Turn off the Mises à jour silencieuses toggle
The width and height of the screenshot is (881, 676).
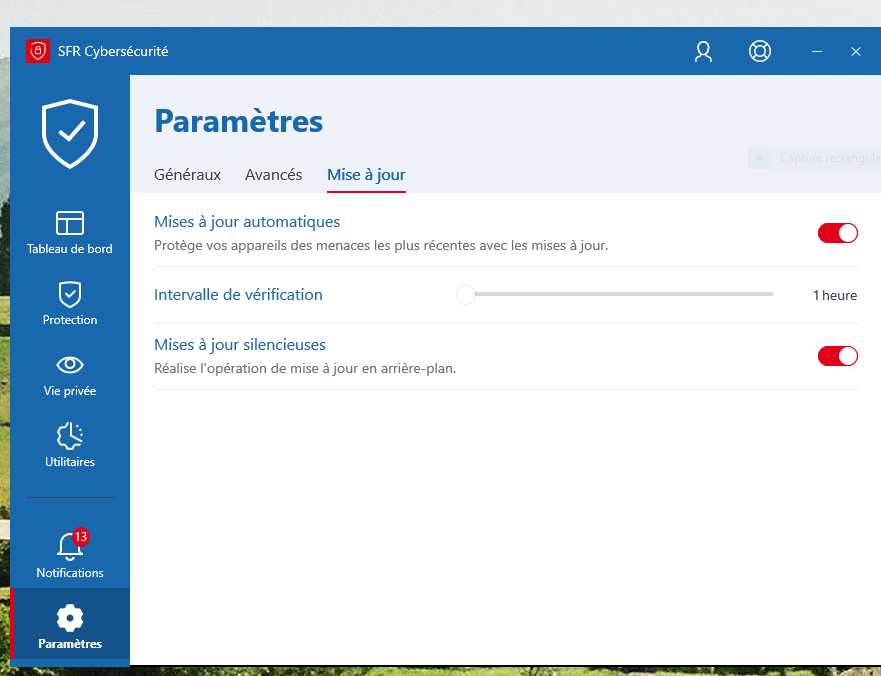click(838, 356)
